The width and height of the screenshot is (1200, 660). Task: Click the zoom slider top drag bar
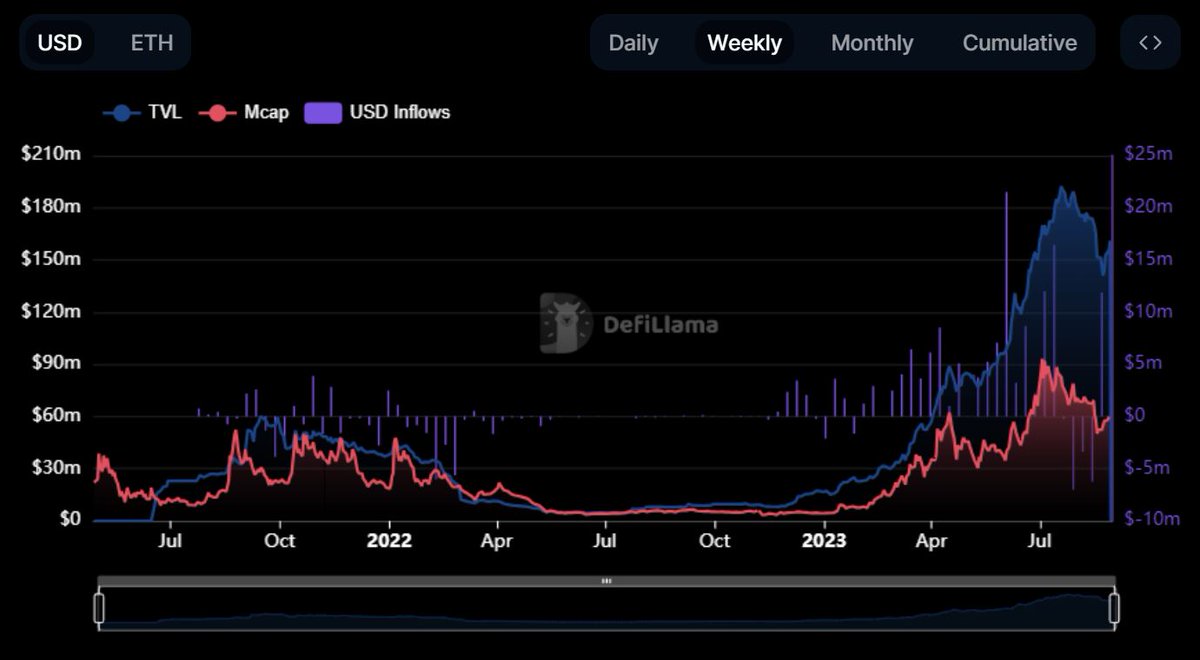click(x=606, y=581)
